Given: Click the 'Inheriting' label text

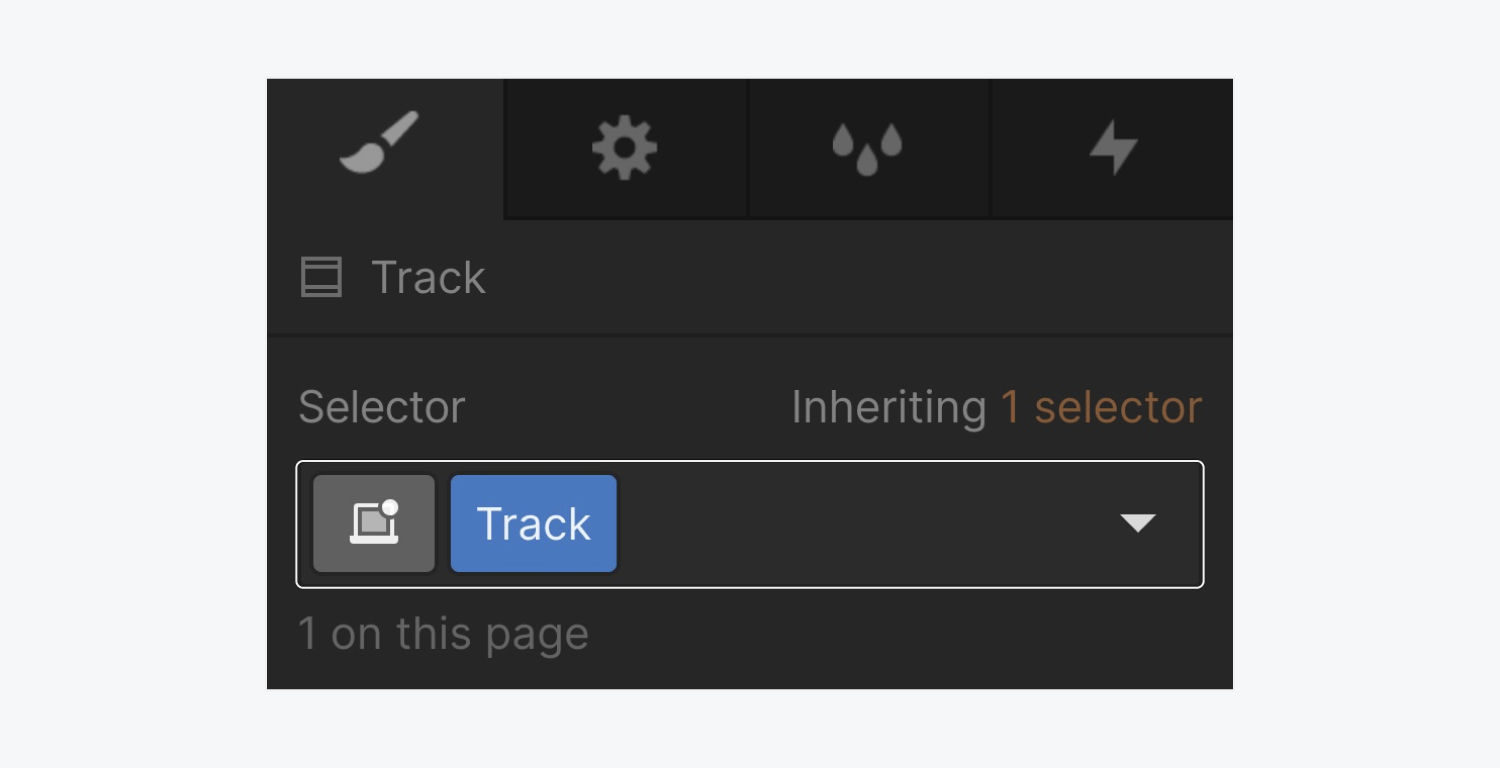Looking at the screenshot, I should point(889,407).
